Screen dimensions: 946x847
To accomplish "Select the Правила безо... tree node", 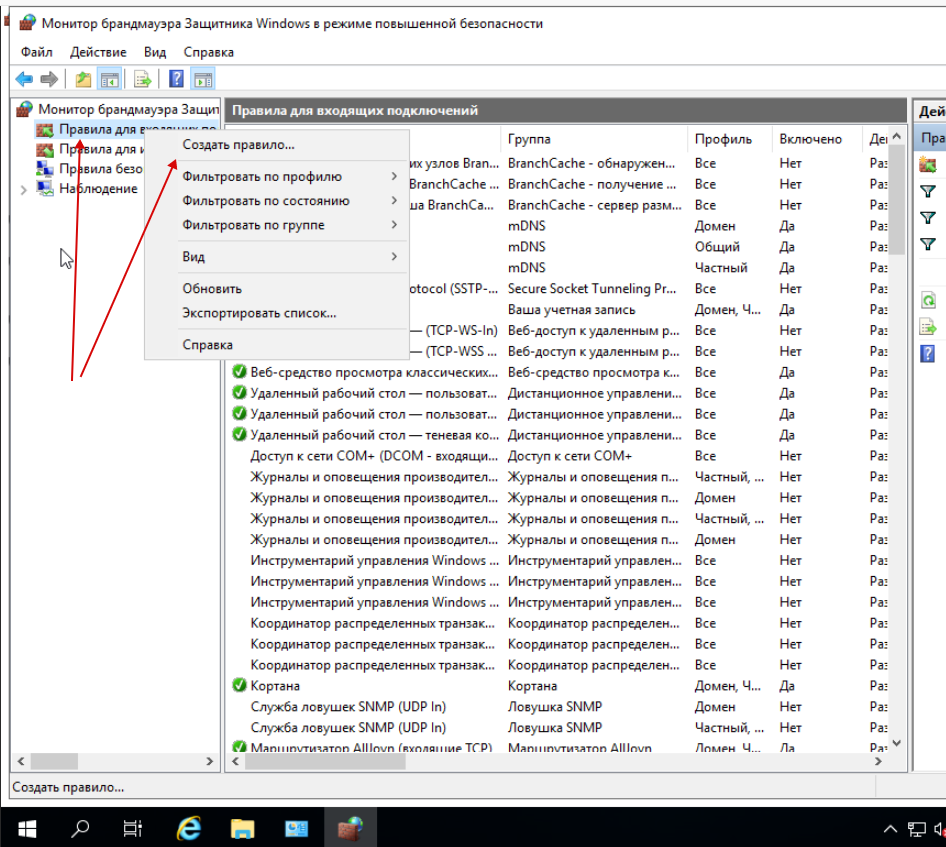I will [101, 169].
